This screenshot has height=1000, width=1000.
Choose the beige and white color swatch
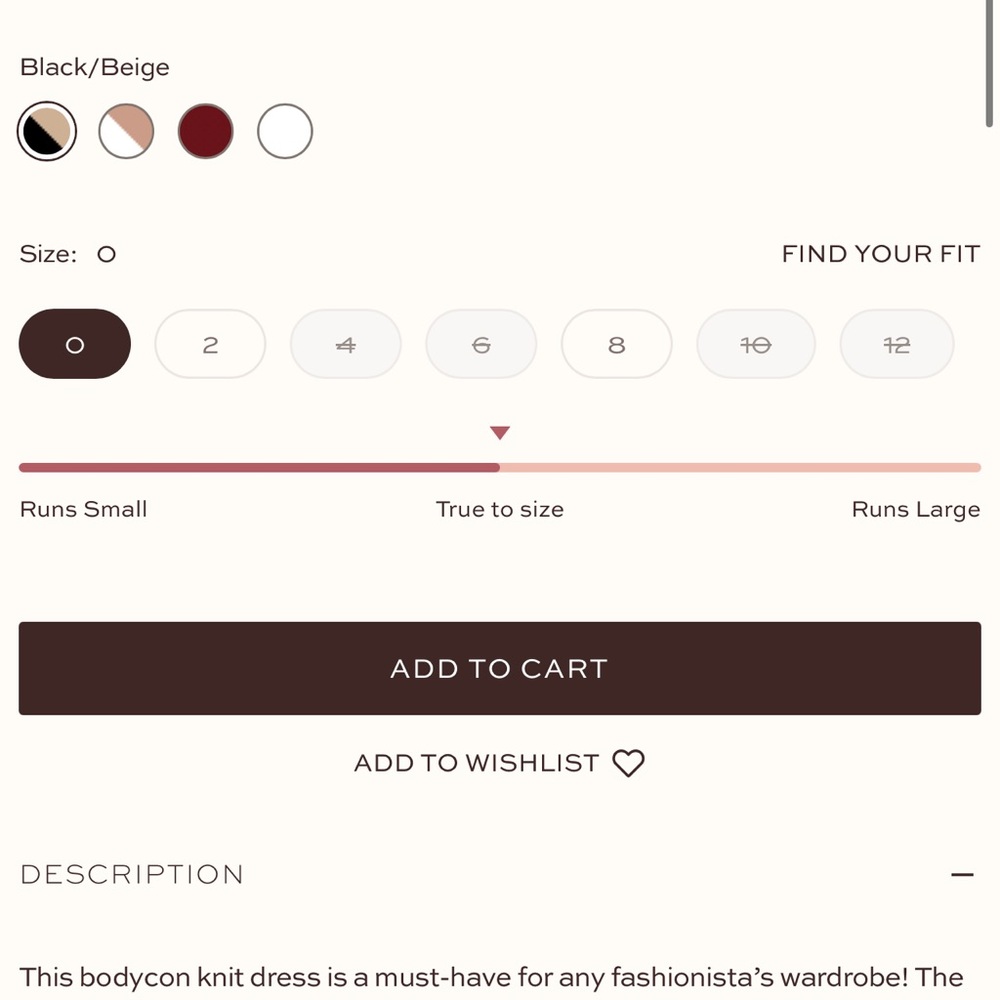point(126,131)
